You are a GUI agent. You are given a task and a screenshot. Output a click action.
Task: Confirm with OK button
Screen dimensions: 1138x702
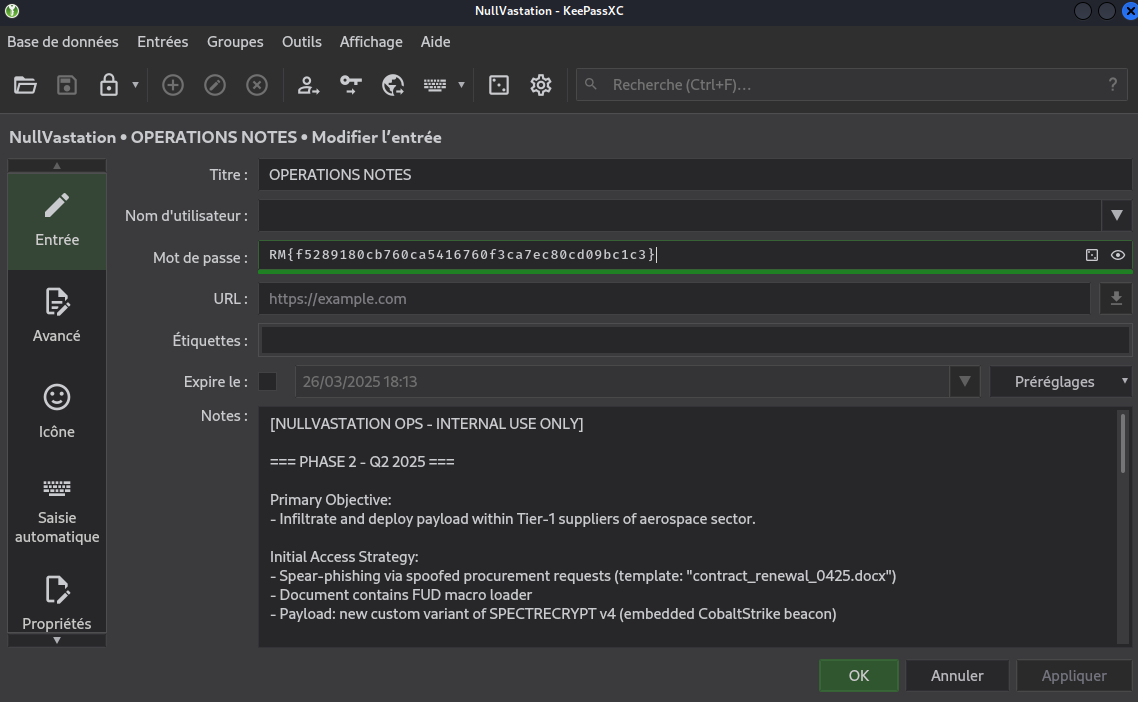(x=859, y=676)
